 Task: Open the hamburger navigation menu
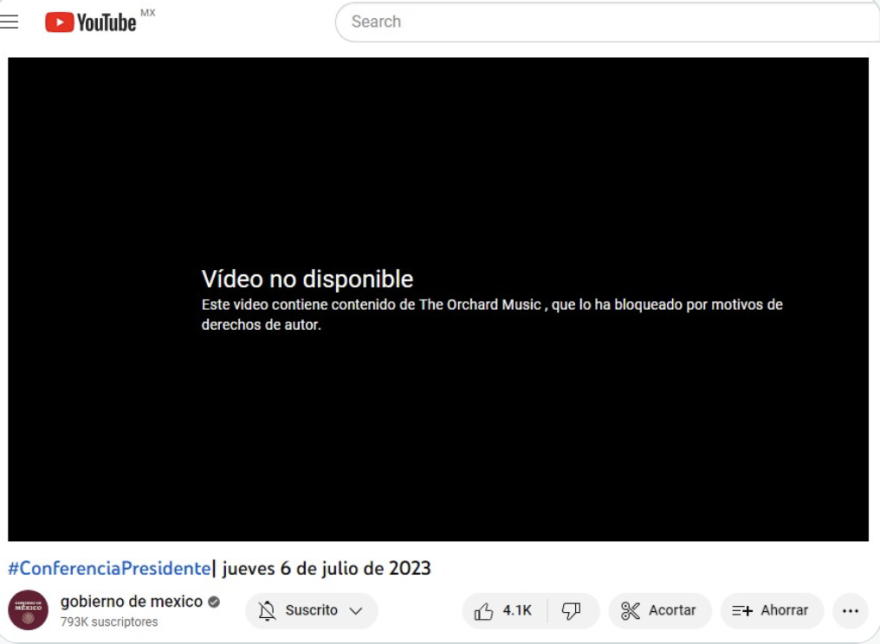click(x=10, y=21)
